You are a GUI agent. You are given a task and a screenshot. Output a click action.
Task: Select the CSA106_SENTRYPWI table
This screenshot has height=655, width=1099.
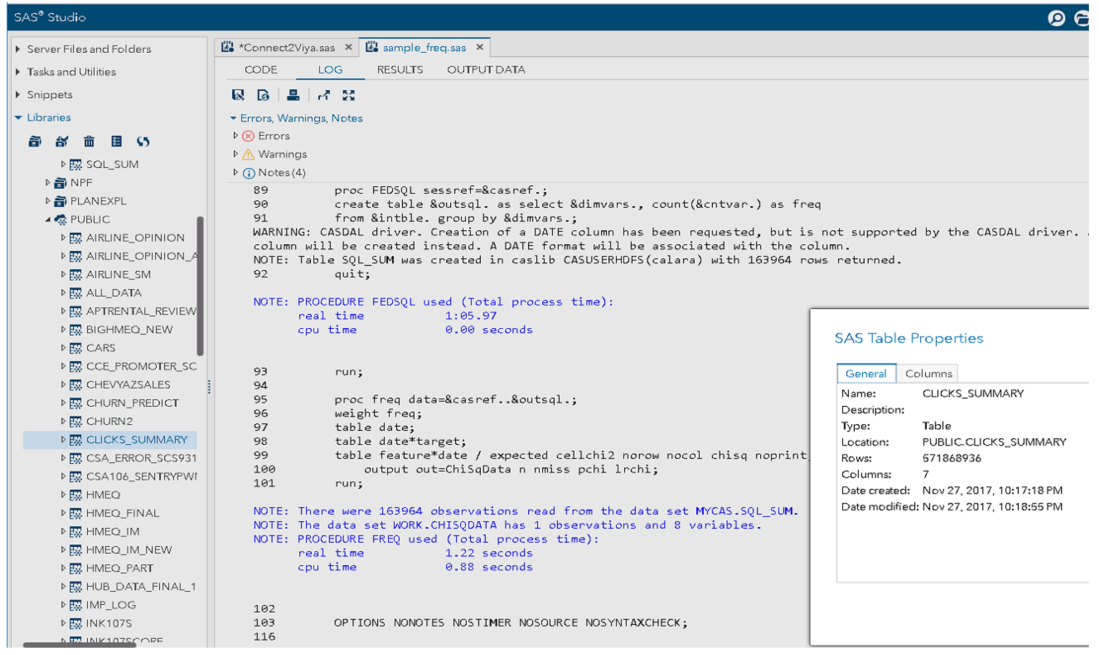pos(141,476)
